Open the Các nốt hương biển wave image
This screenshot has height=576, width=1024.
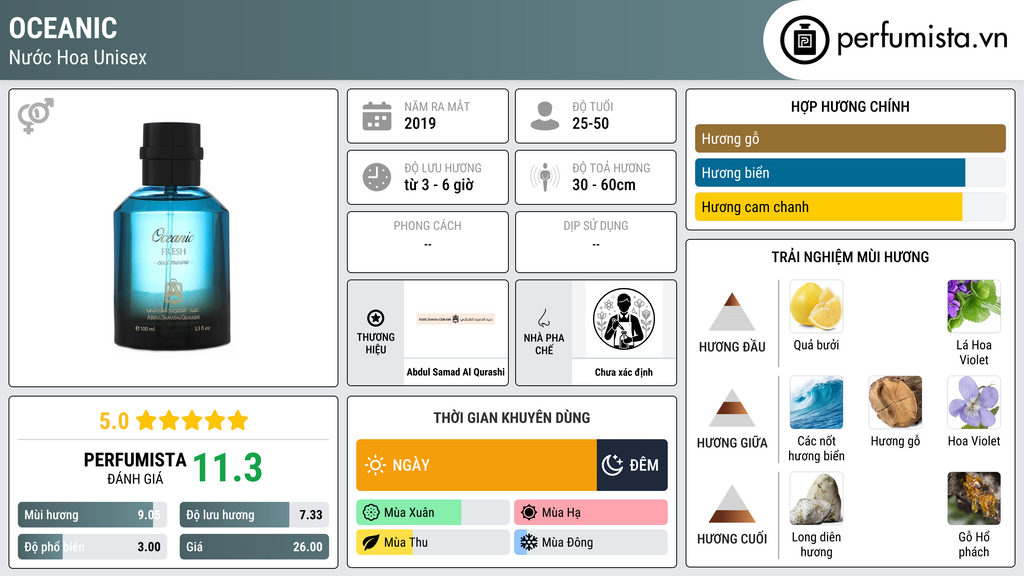click(x=816, y=403)
